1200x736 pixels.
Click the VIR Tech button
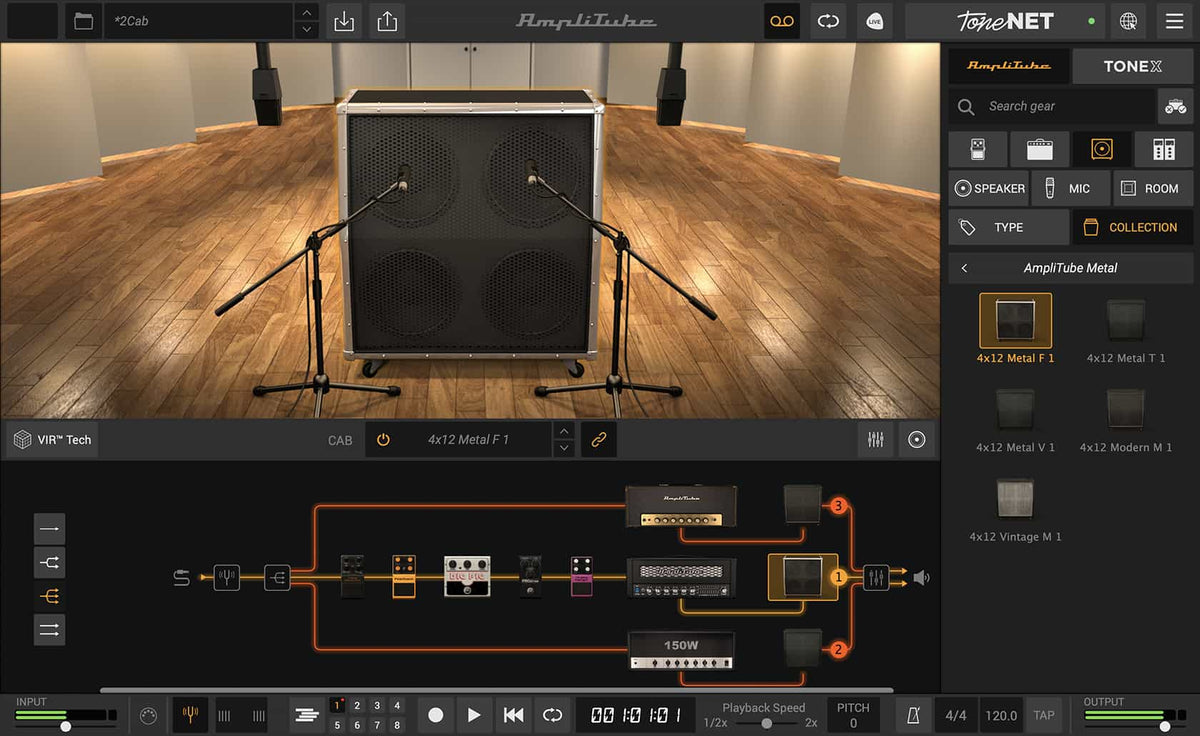52,440
